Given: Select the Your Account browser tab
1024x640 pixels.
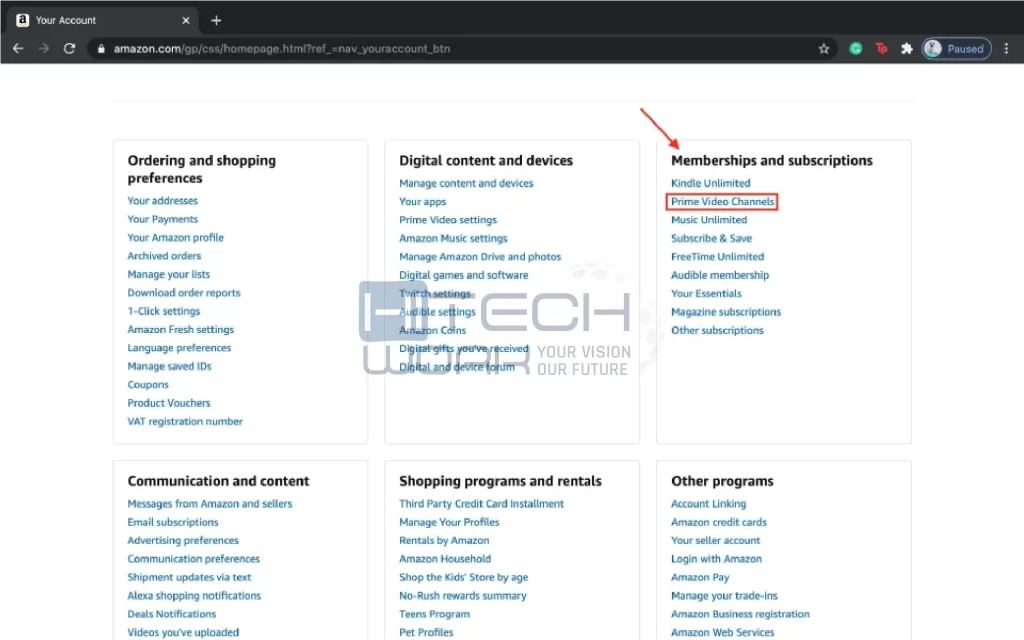Looking at the screenshot, I should tap(103, 20).
